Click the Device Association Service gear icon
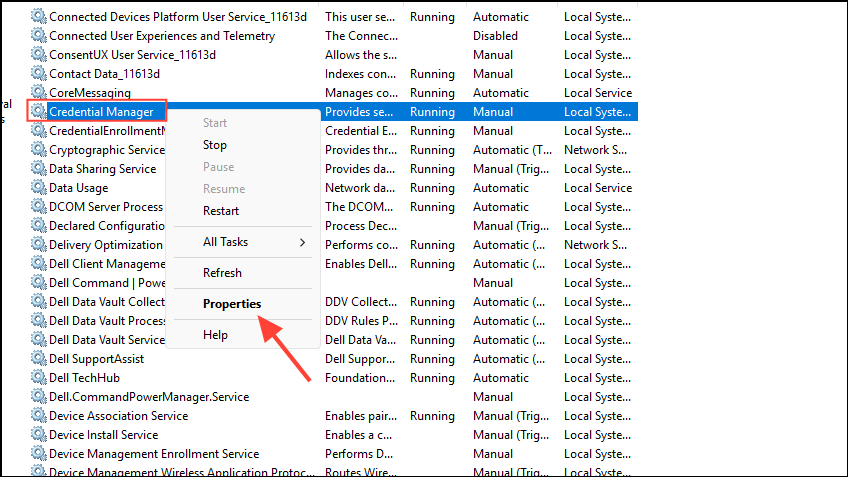 click(x=39, y=416)
